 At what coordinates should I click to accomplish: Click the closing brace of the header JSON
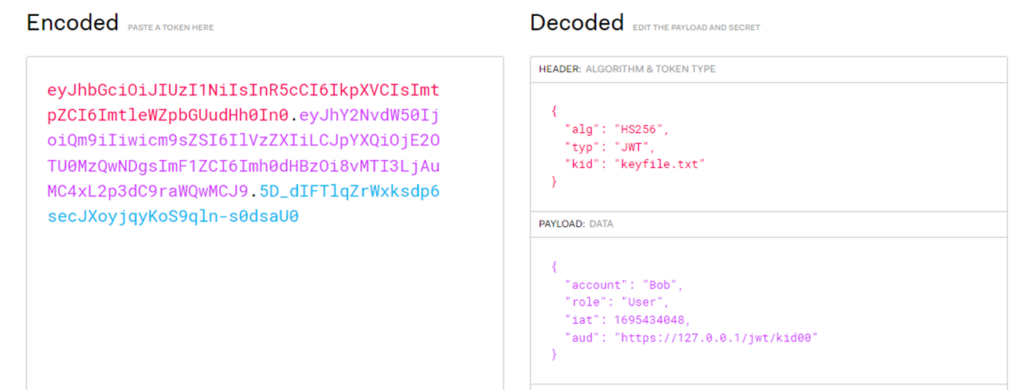[x=554, y=182]
